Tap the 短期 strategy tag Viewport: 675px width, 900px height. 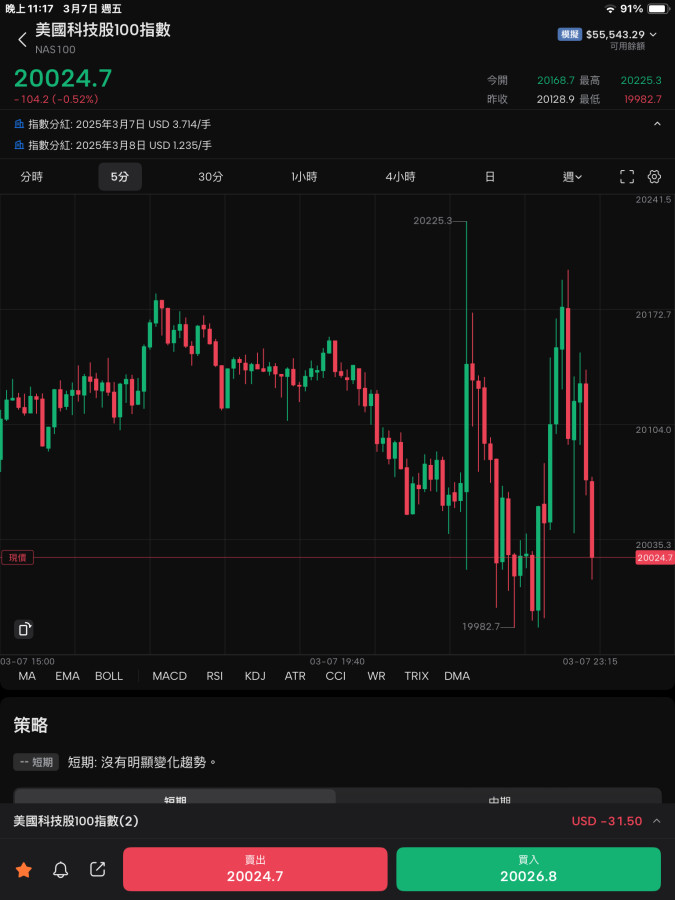[x=36, y=762]
